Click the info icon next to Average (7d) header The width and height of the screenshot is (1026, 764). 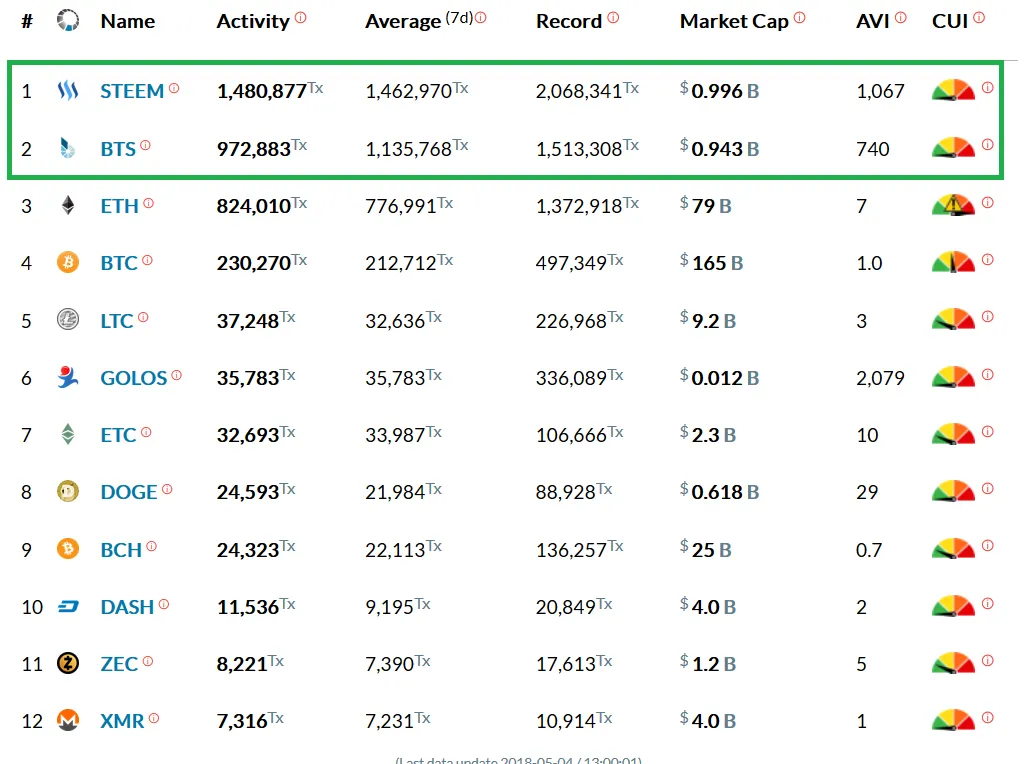[x=480, y=18]
